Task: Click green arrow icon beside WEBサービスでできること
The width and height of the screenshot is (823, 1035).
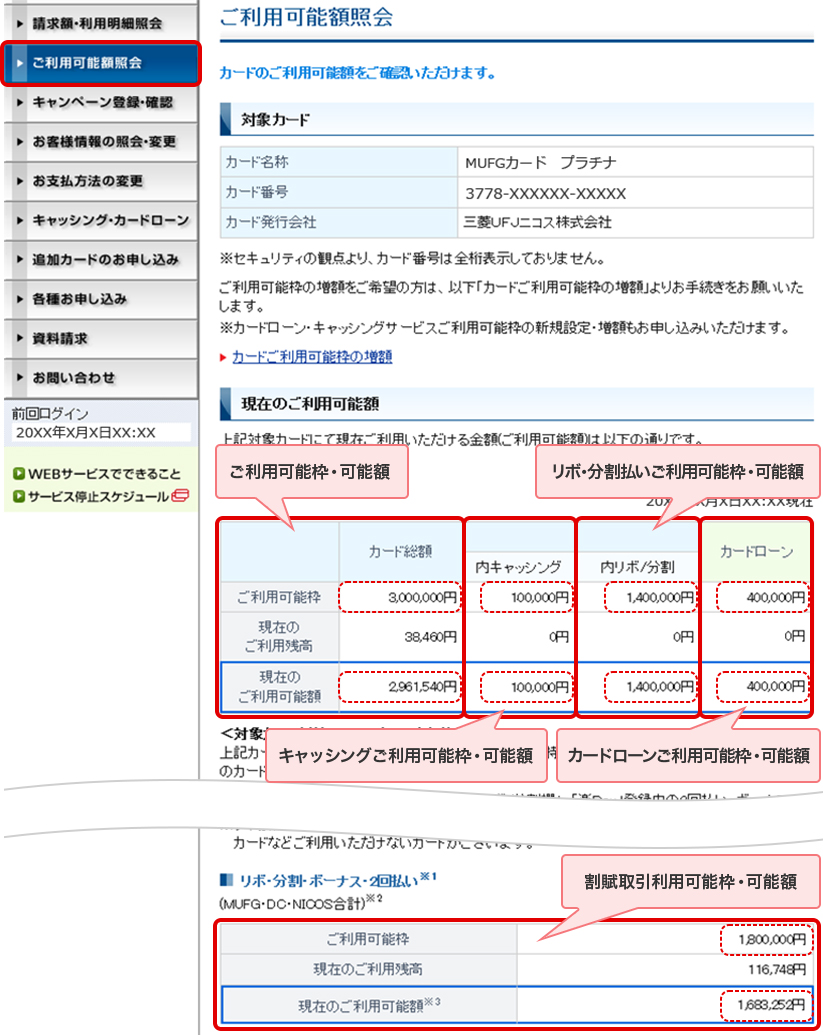Action: click(x=19, y=474)
